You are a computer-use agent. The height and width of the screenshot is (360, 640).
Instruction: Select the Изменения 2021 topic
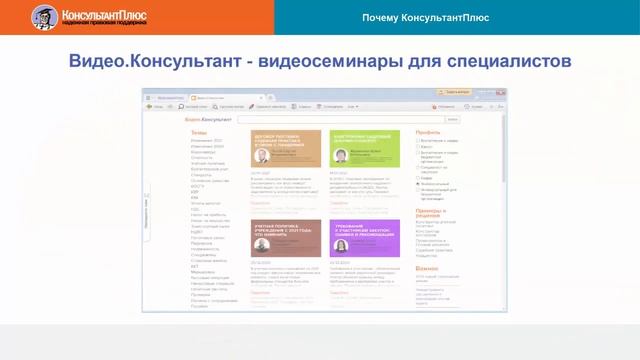[207, 140]
